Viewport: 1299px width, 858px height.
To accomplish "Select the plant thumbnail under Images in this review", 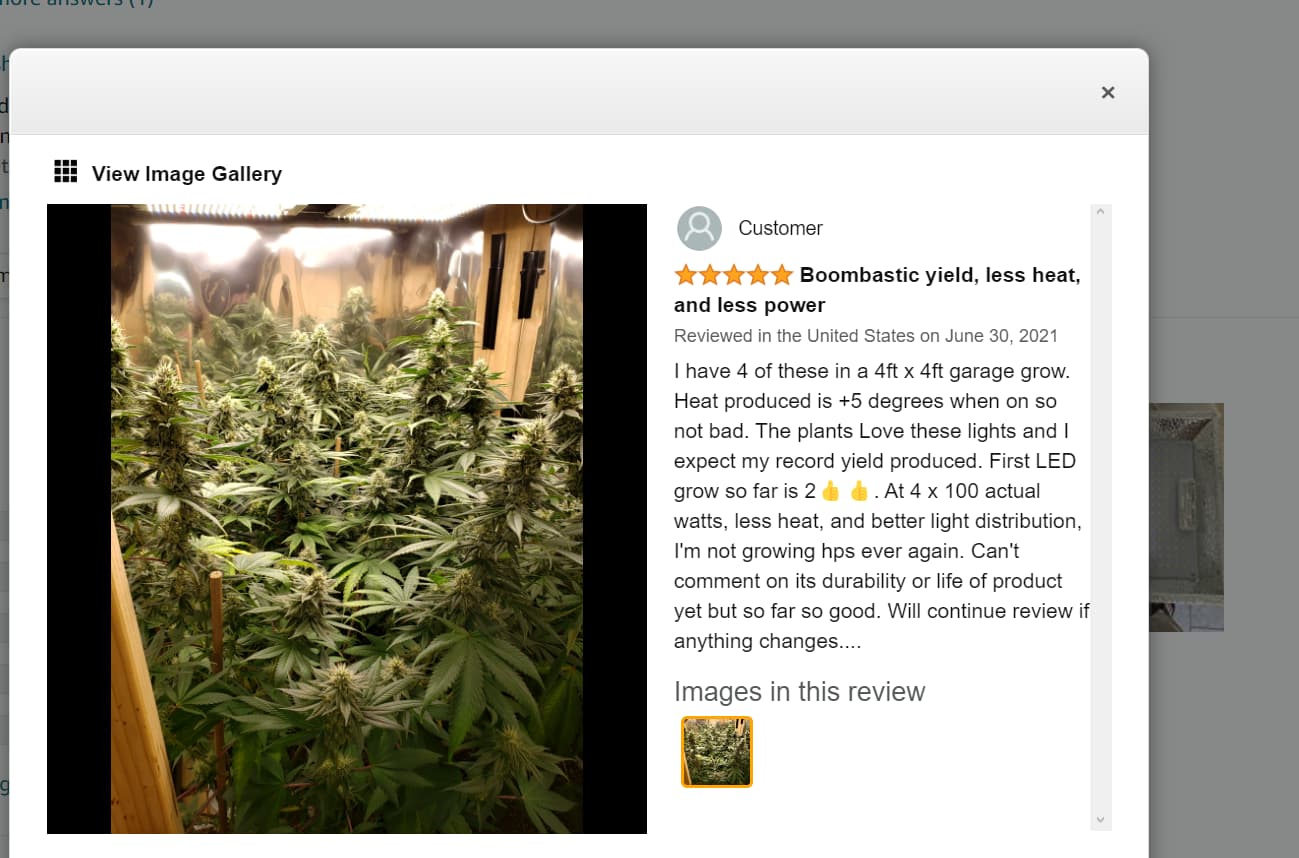I will 717,752.
